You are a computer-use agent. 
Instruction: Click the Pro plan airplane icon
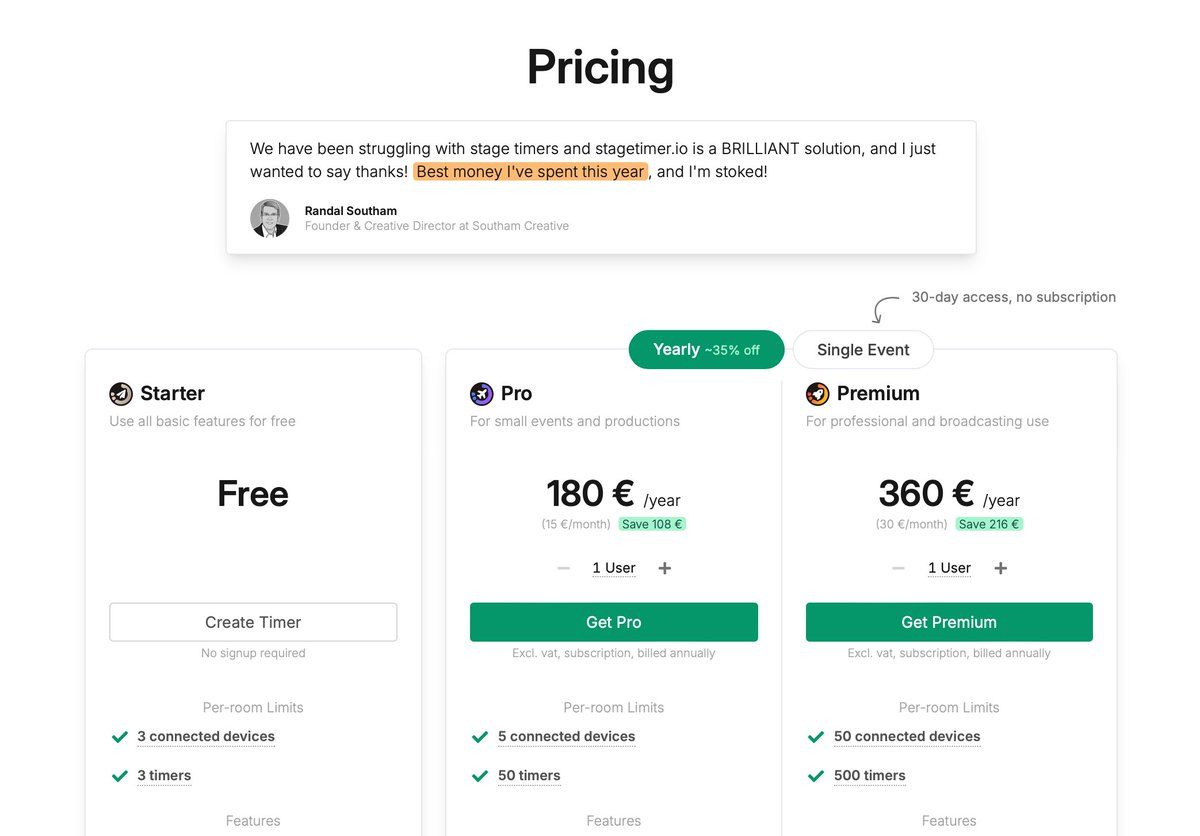coord(482,394)
